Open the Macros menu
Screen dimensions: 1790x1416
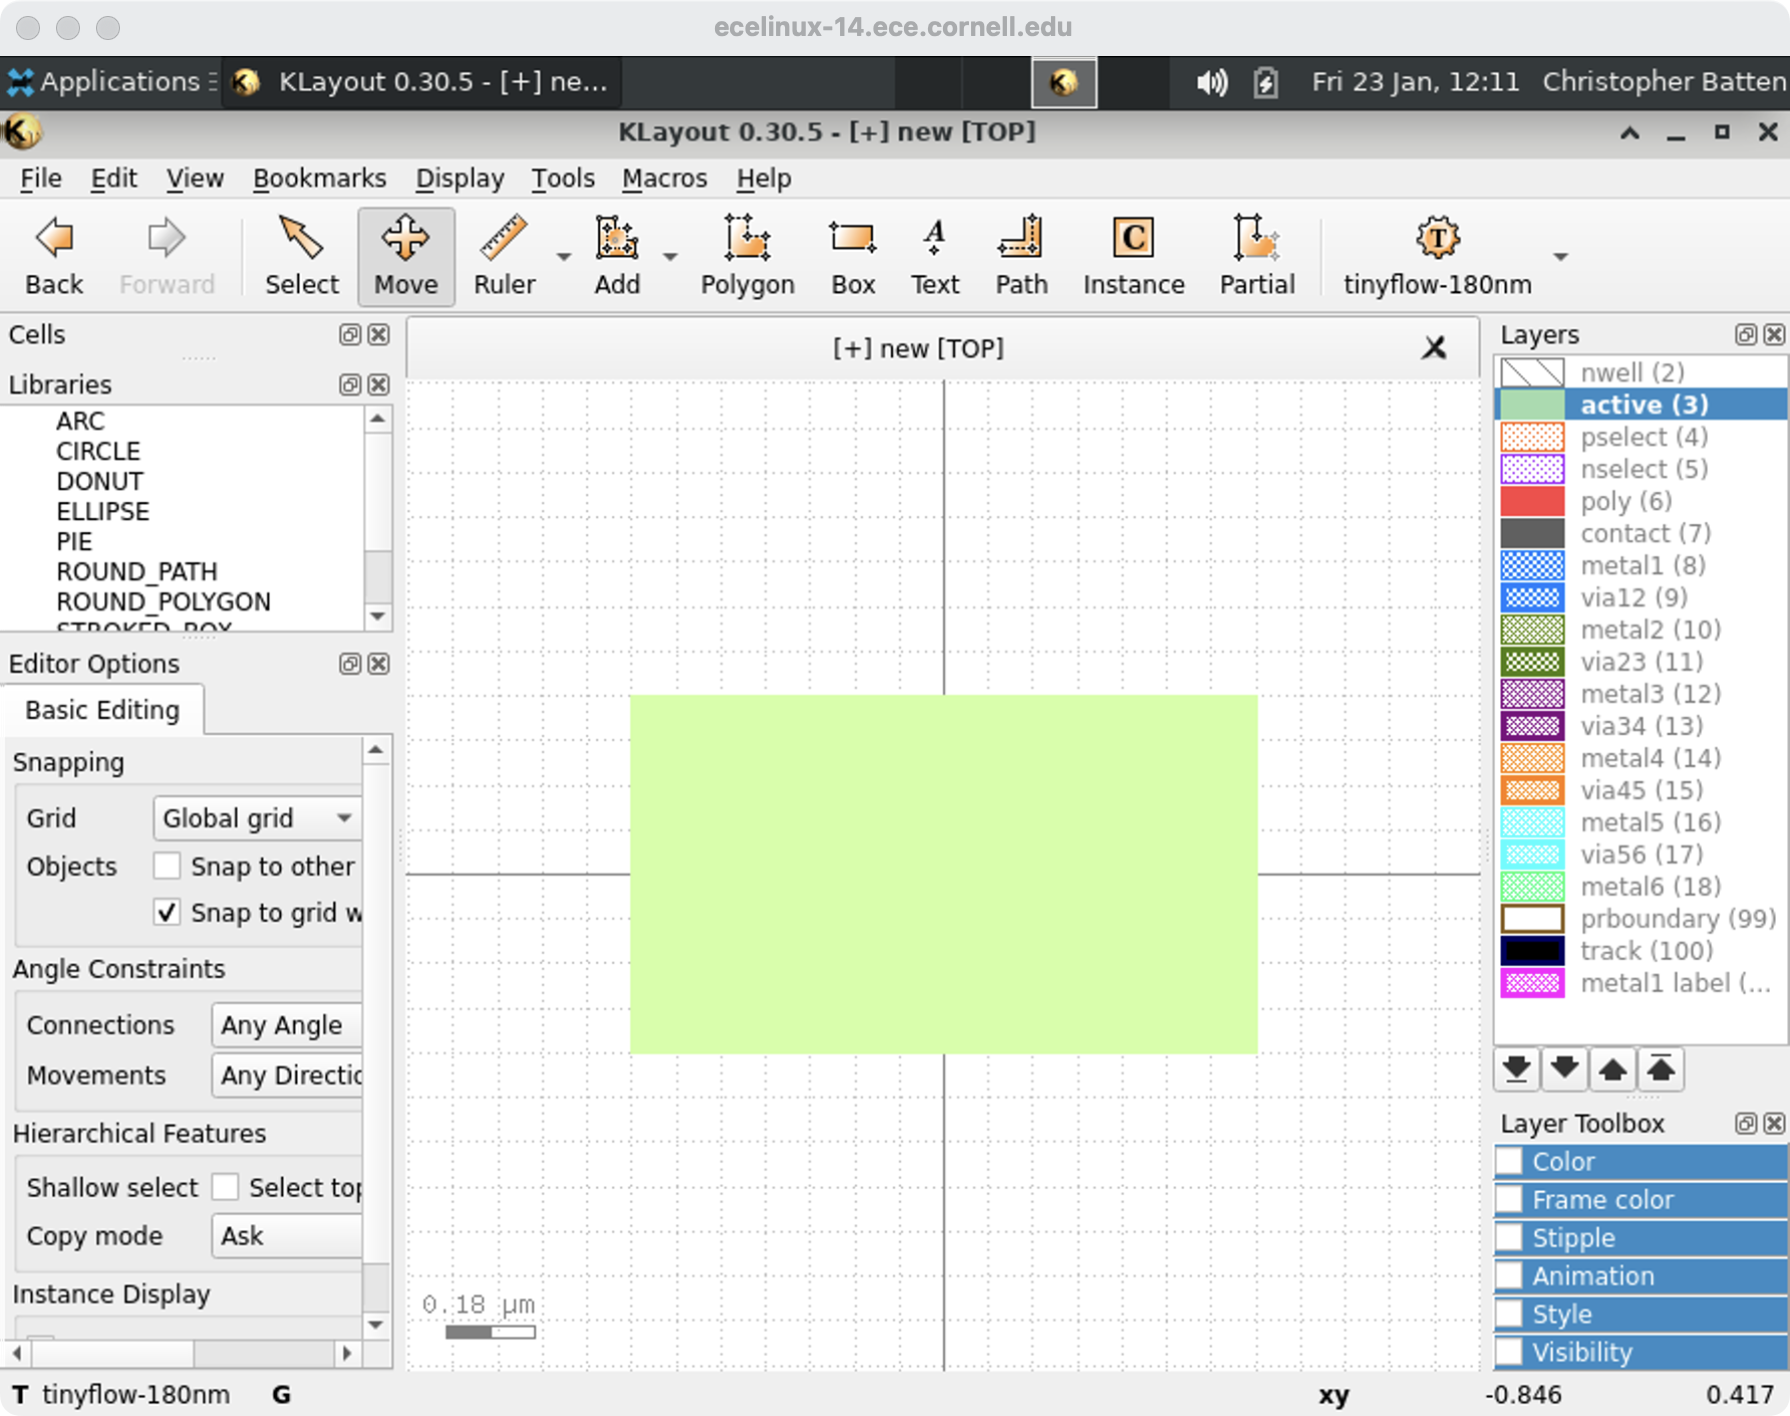[664, 178]
